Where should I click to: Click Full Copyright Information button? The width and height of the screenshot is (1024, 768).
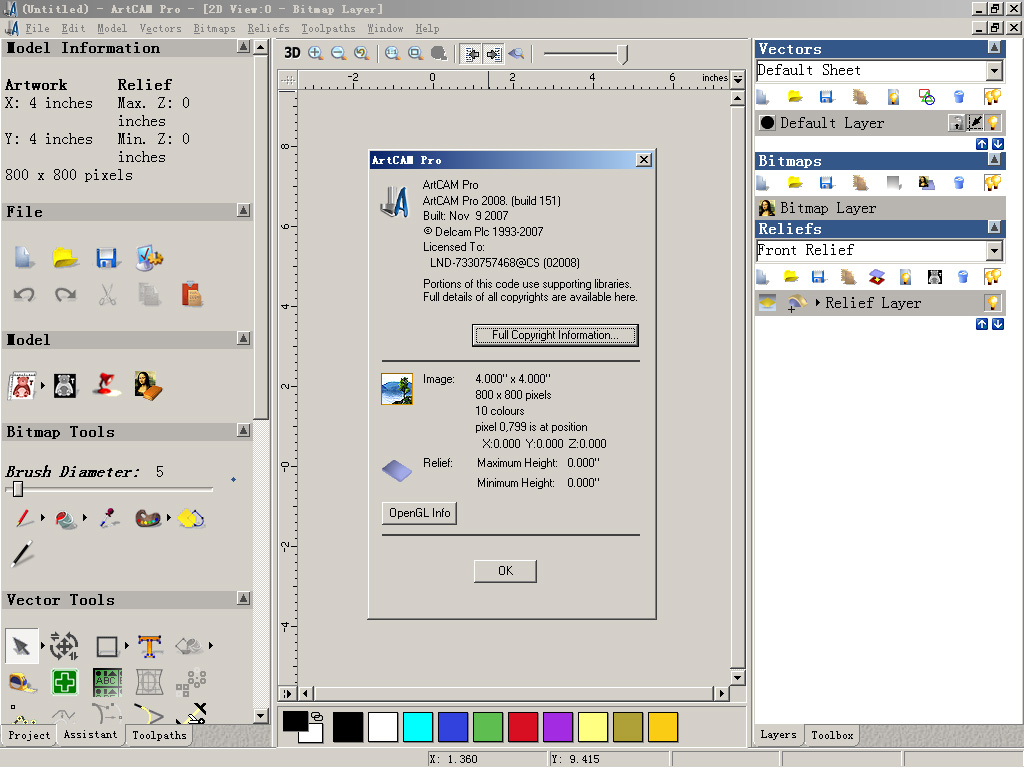555,335
